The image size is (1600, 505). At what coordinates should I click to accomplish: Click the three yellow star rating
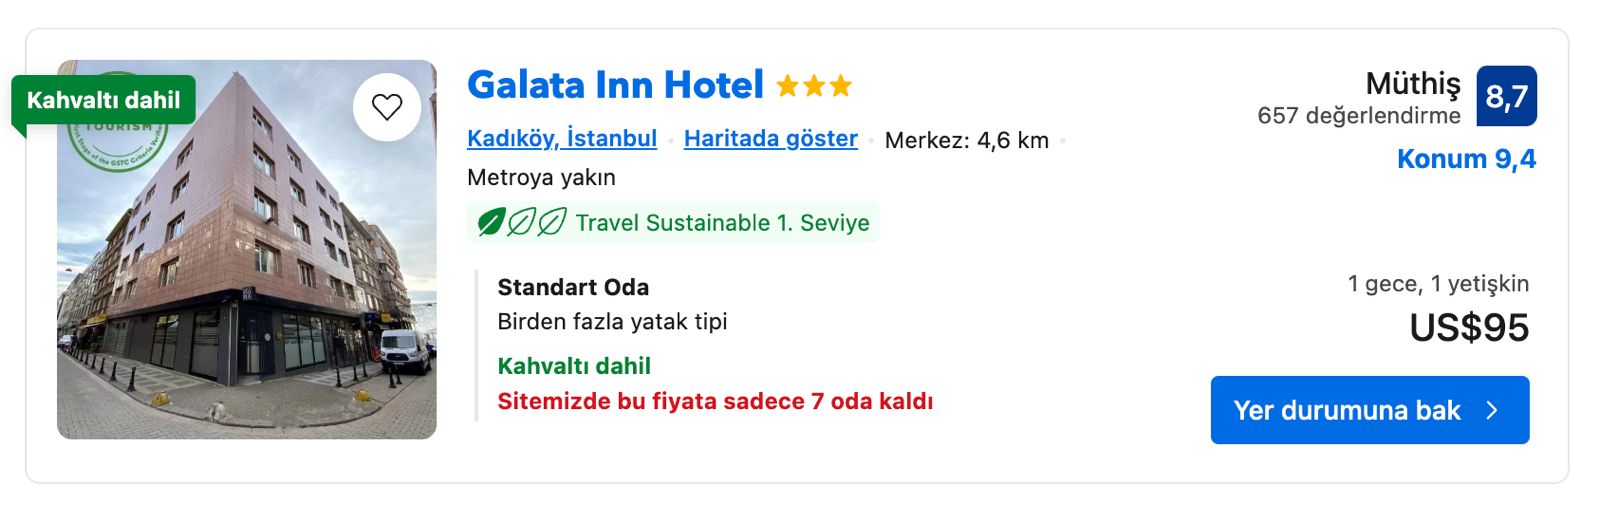(x=814, y=86)
